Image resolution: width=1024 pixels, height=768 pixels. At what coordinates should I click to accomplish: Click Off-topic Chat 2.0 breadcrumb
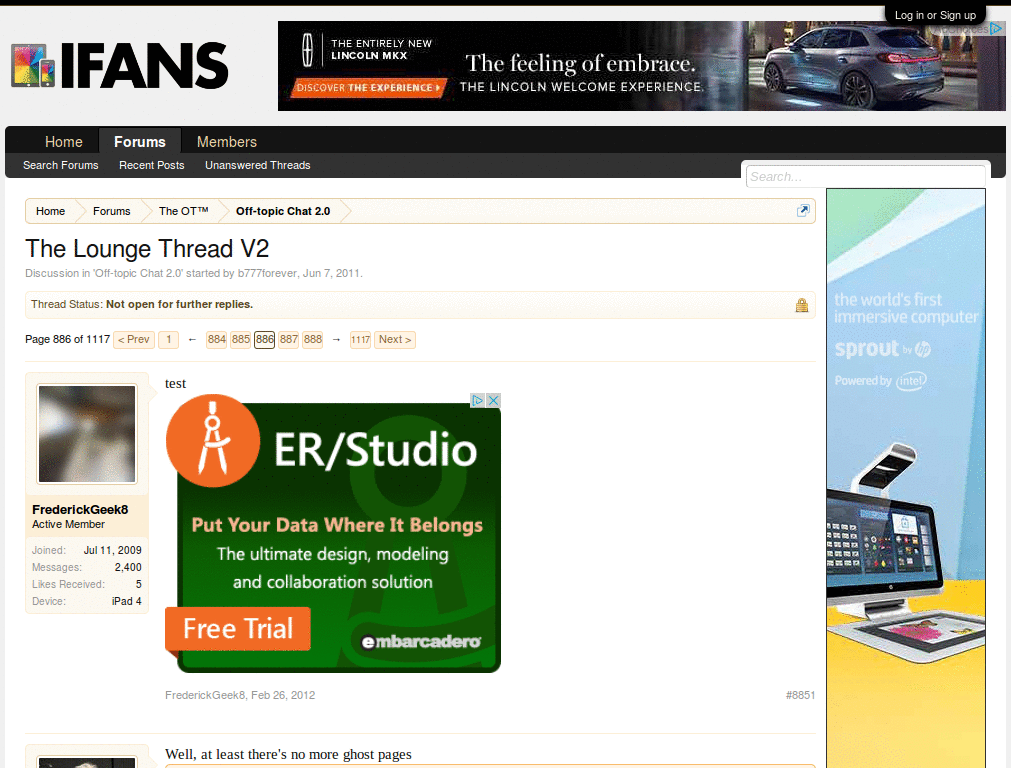pyautogui.click(x=283, y=211)
